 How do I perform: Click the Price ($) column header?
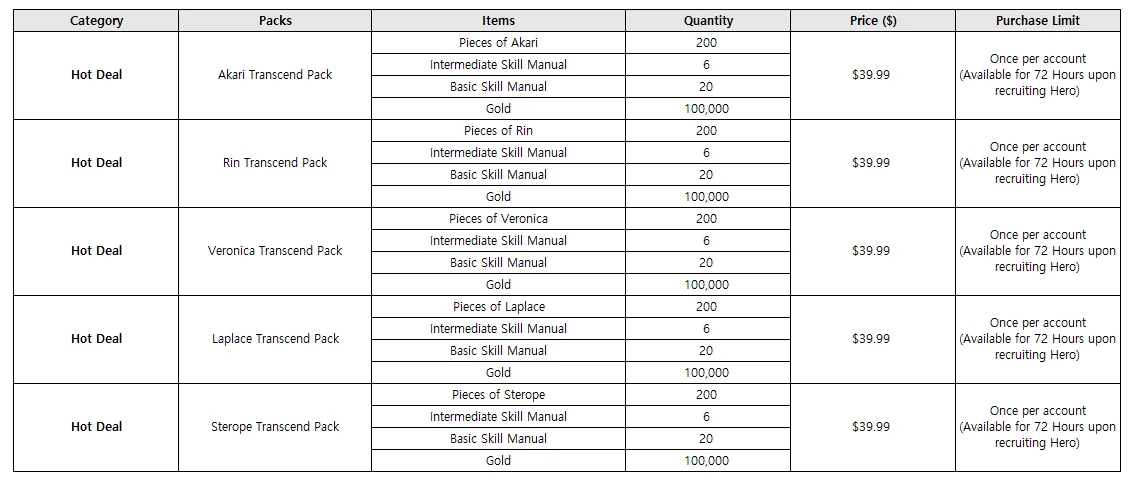(871, 21)
